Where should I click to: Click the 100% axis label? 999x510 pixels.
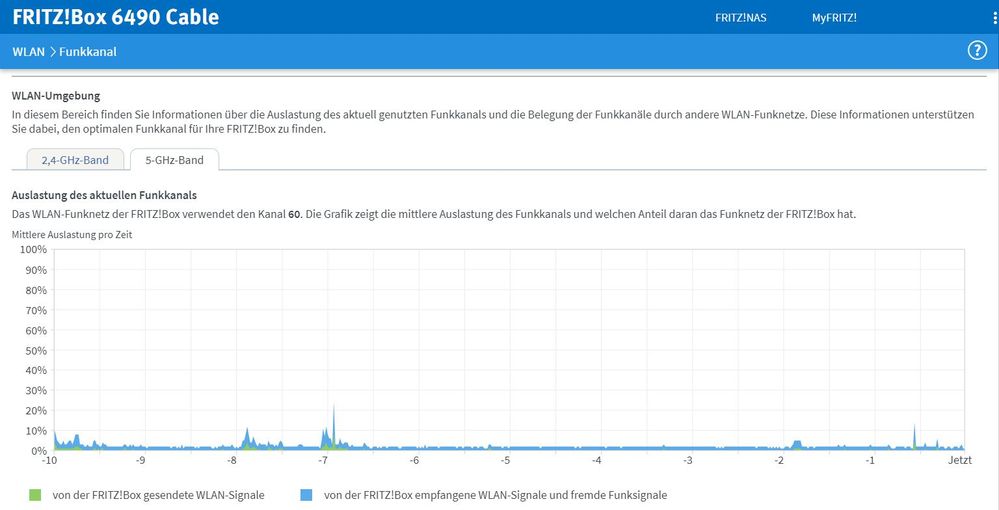34,249
